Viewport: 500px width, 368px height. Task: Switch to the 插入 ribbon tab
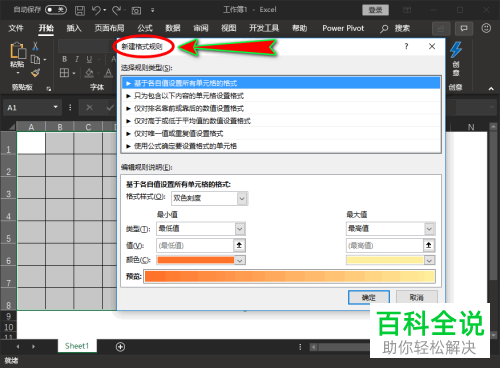74,28
